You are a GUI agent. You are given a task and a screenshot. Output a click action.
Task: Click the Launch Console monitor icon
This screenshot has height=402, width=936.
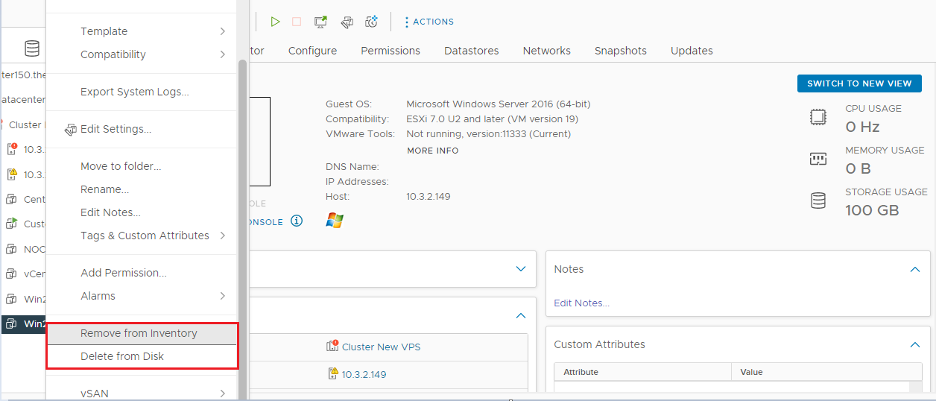pyautogui.click(x=321, y=21)
